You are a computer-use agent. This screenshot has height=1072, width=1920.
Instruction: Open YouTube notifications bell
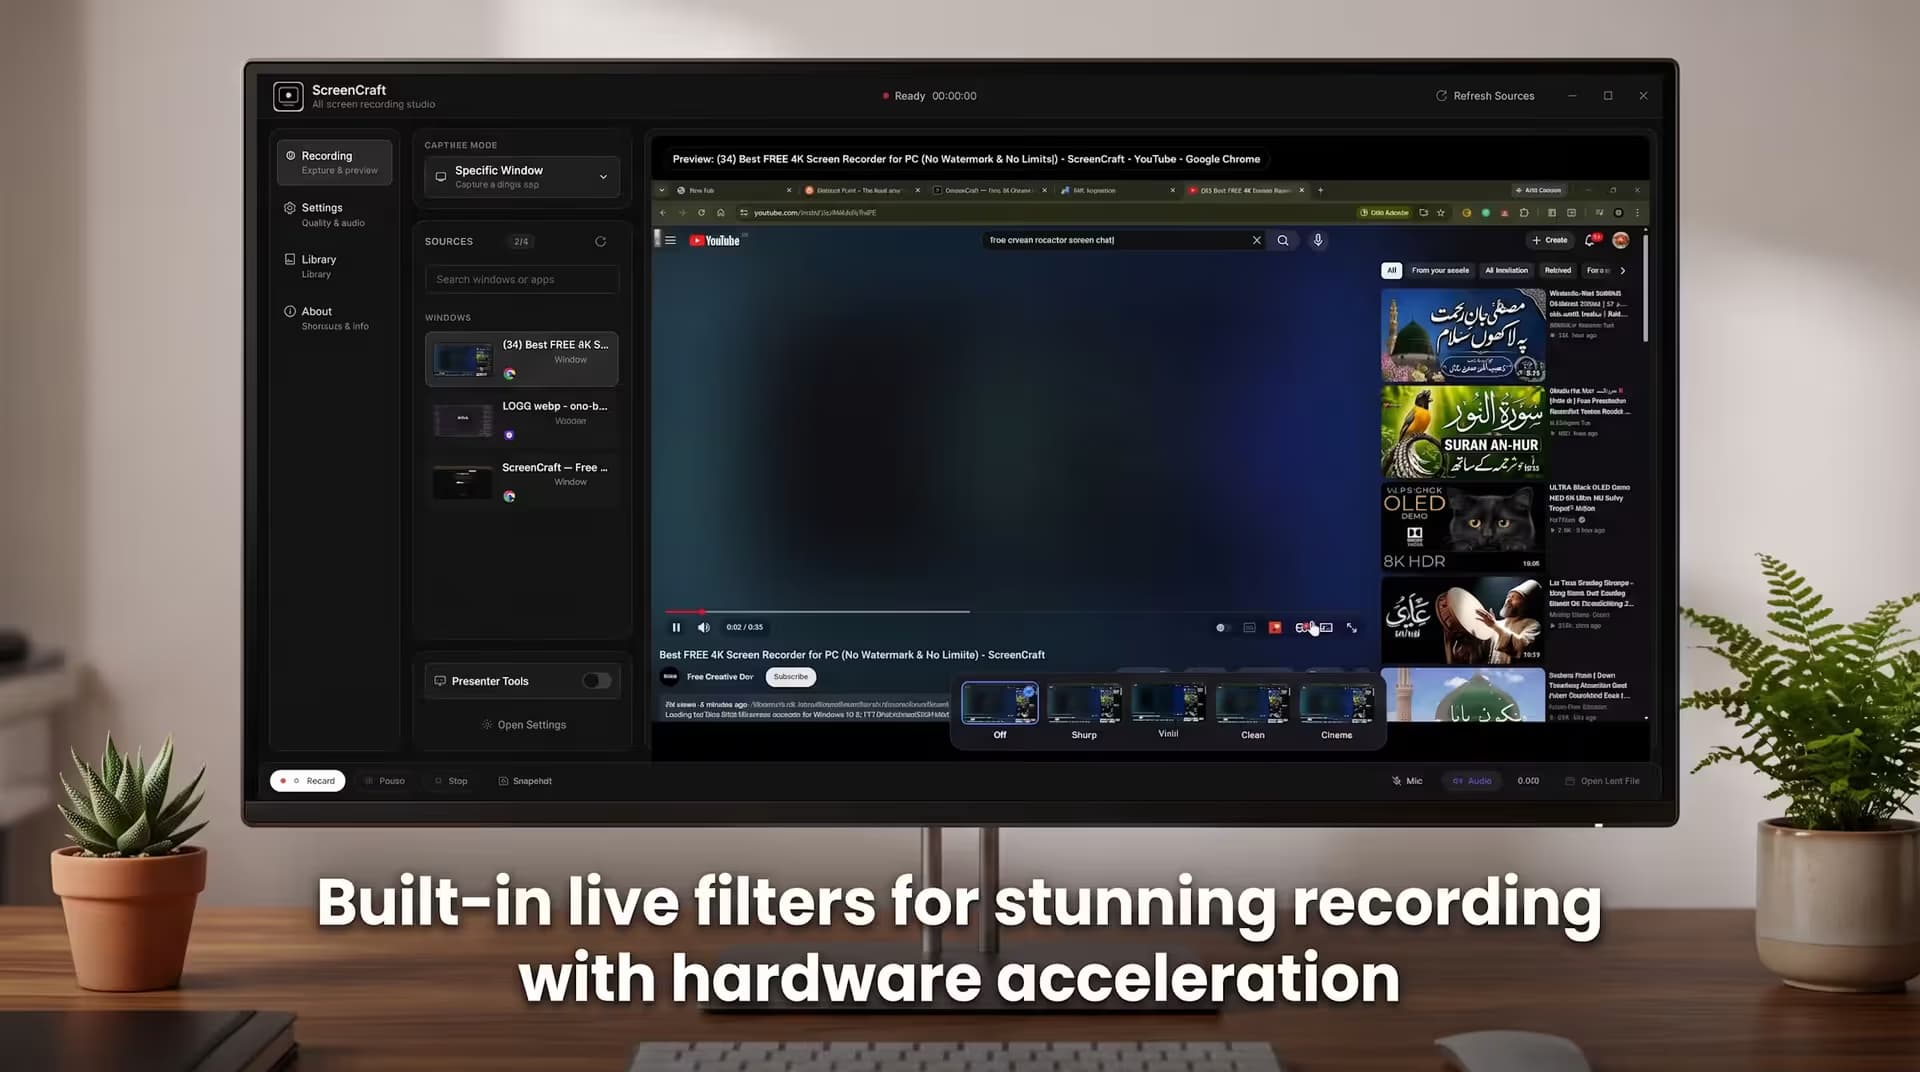click(1591, 240)
